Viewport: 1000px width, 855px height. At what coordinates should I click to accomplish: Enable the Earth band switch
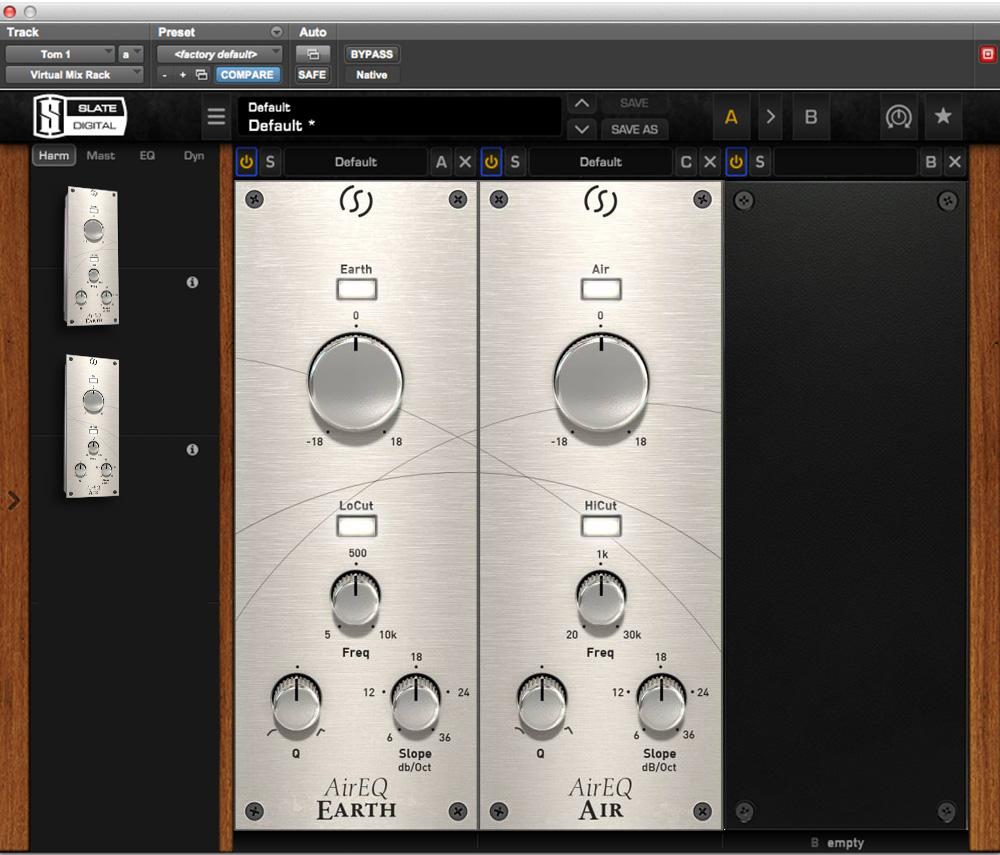(x=357, y=289)
